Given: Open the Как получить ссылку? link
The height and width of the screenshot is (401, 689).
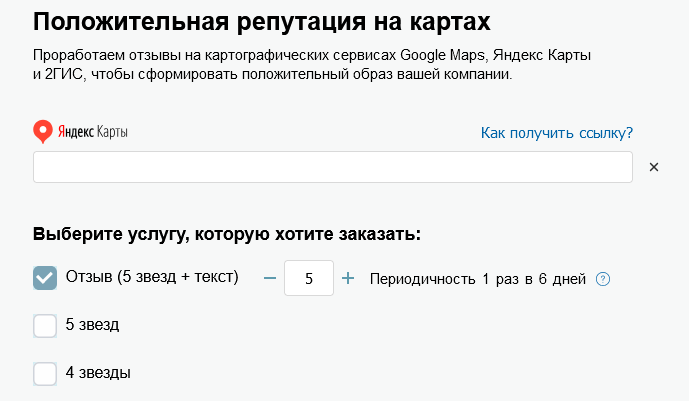Looking at the screenshot, I should click(x=556, y=133).
